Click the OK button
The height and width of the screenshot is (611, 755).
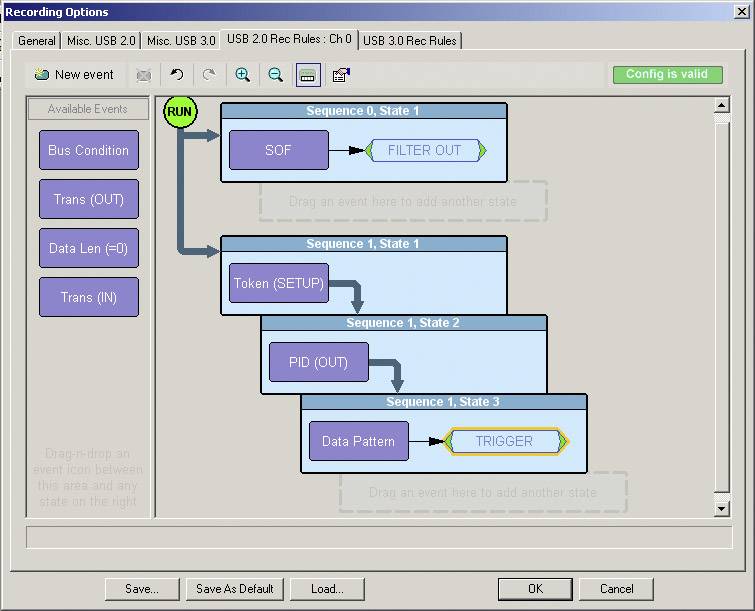535,589
